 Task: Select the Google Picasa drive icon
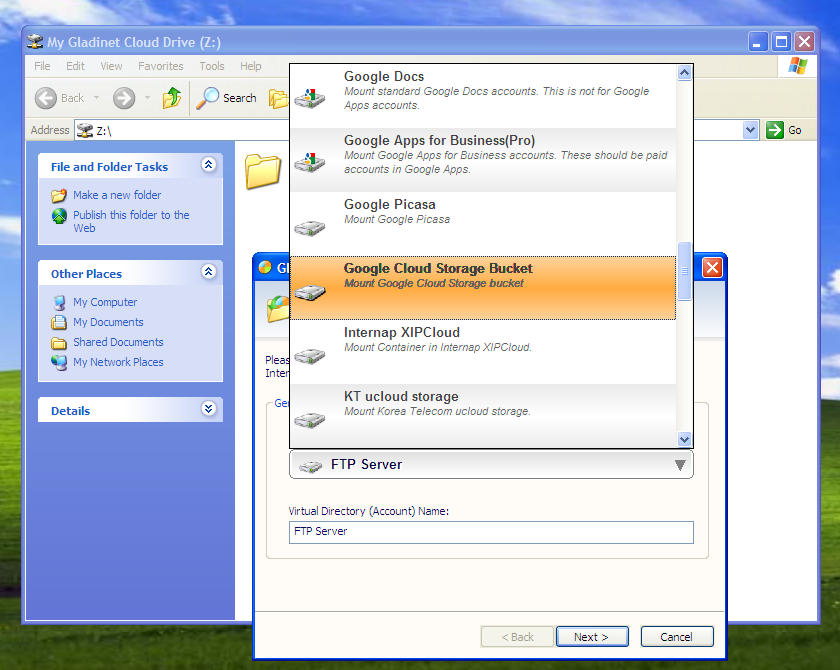[310, 228]
